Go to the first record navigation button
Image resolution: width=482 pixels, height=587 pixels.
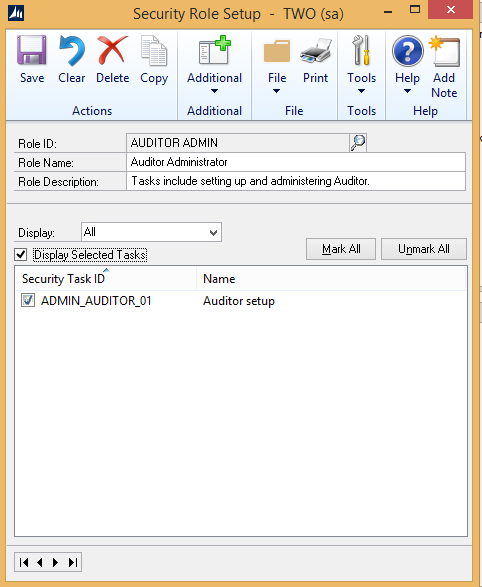24,562
